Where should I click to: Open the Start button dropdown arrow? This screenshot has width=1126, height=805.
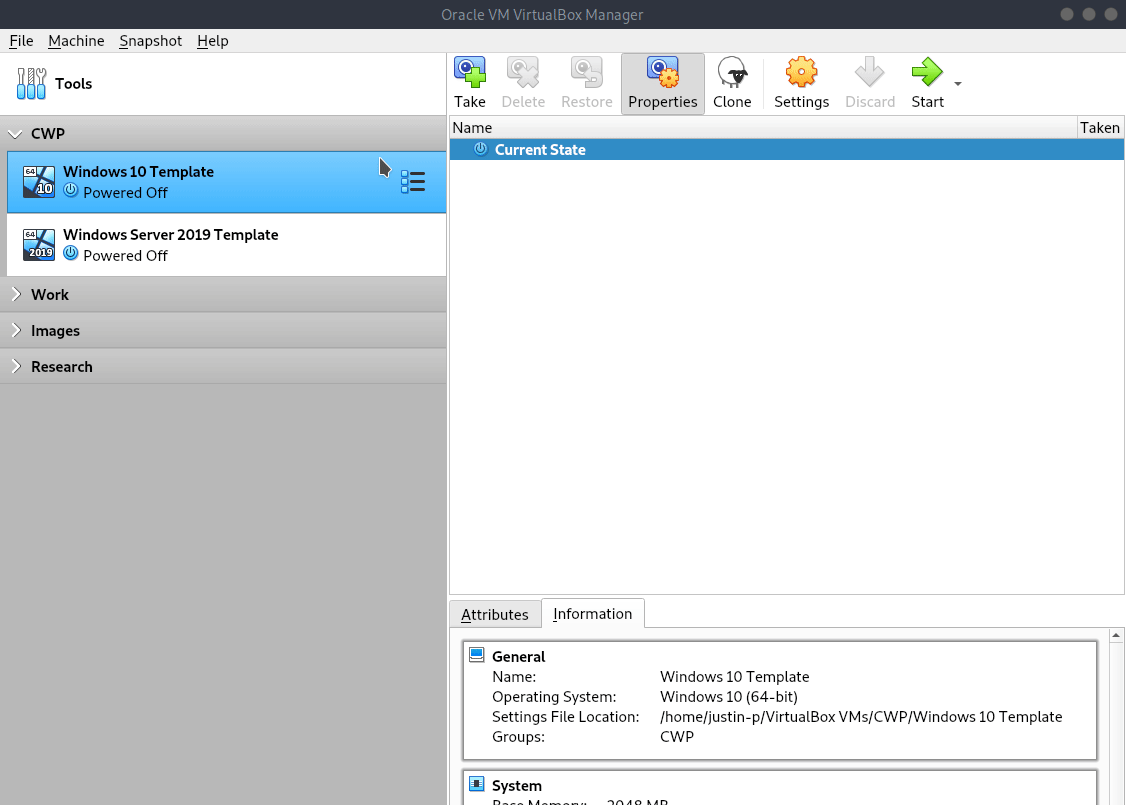(x=958, y=84)
